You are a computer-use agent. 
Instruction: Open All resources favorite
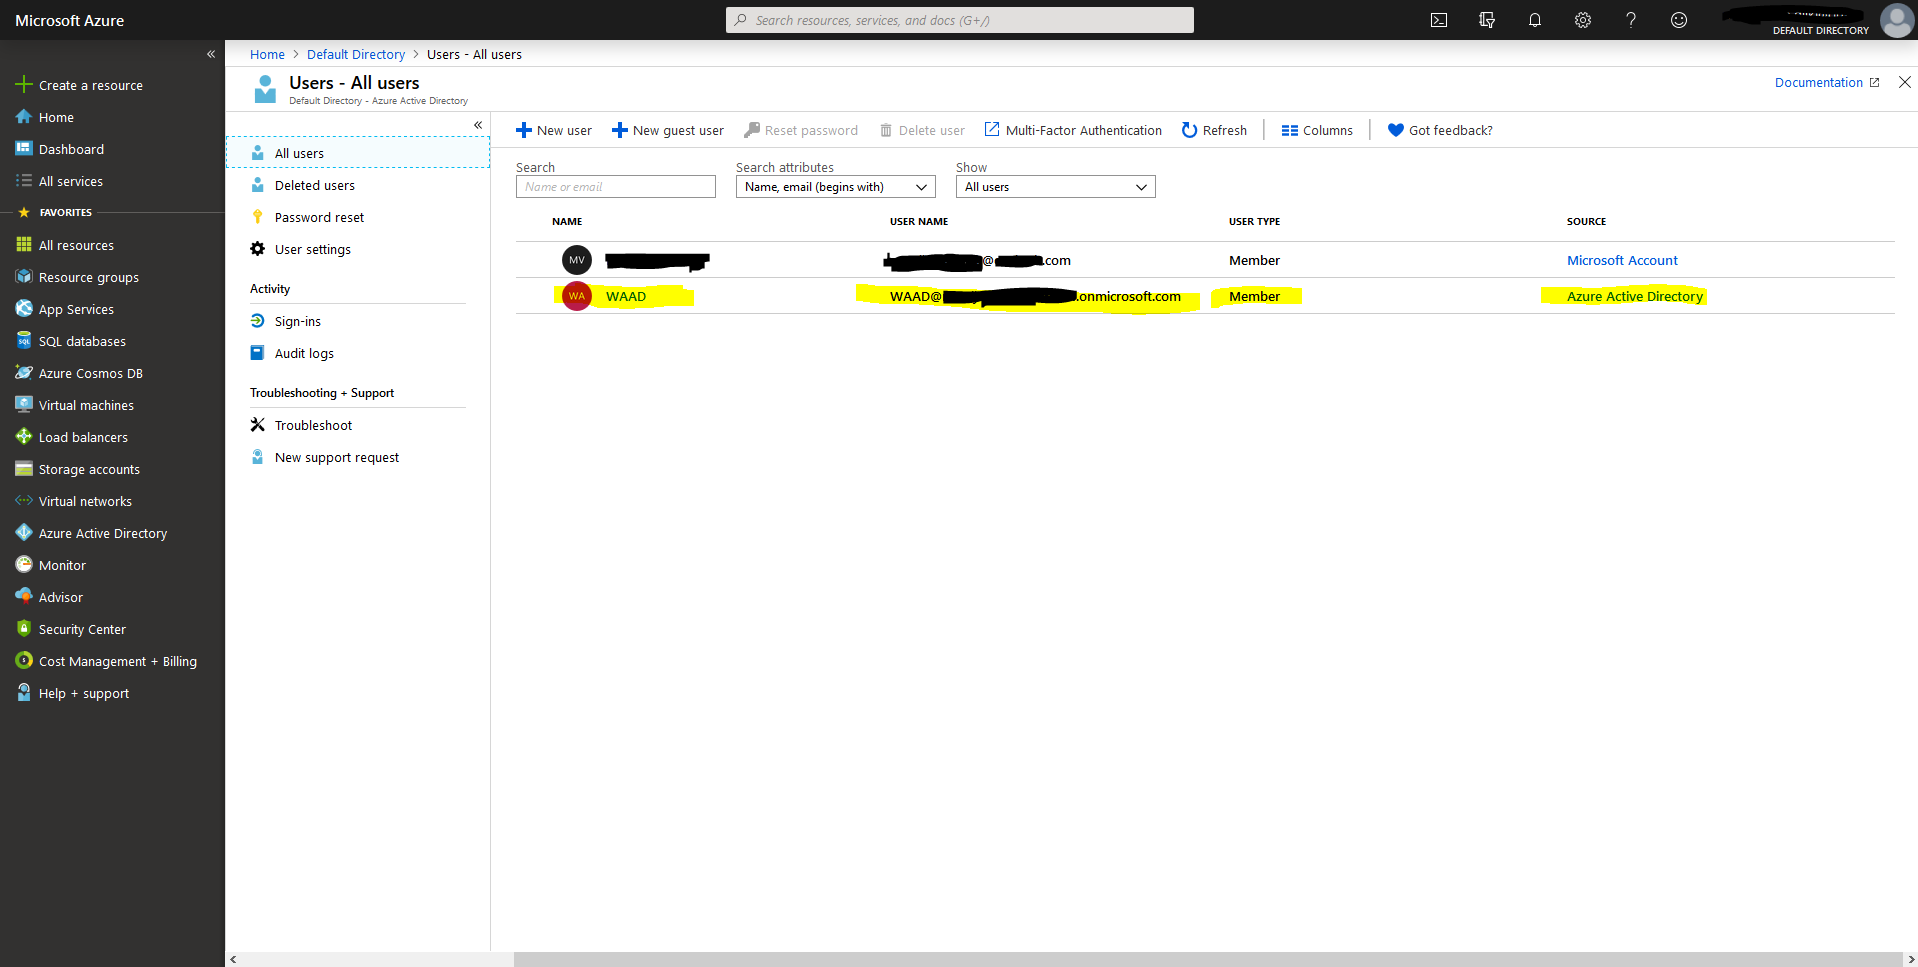coord(65,245)
